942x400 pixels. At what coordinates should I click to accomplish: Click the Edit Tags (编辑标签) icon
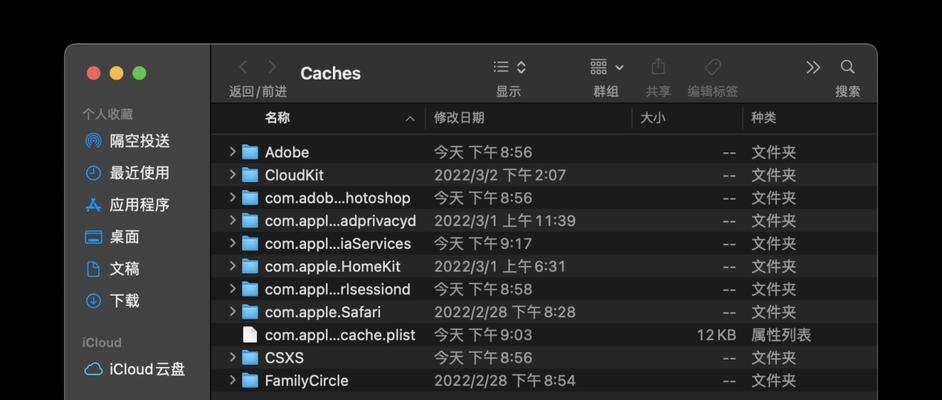click(713, 67)
